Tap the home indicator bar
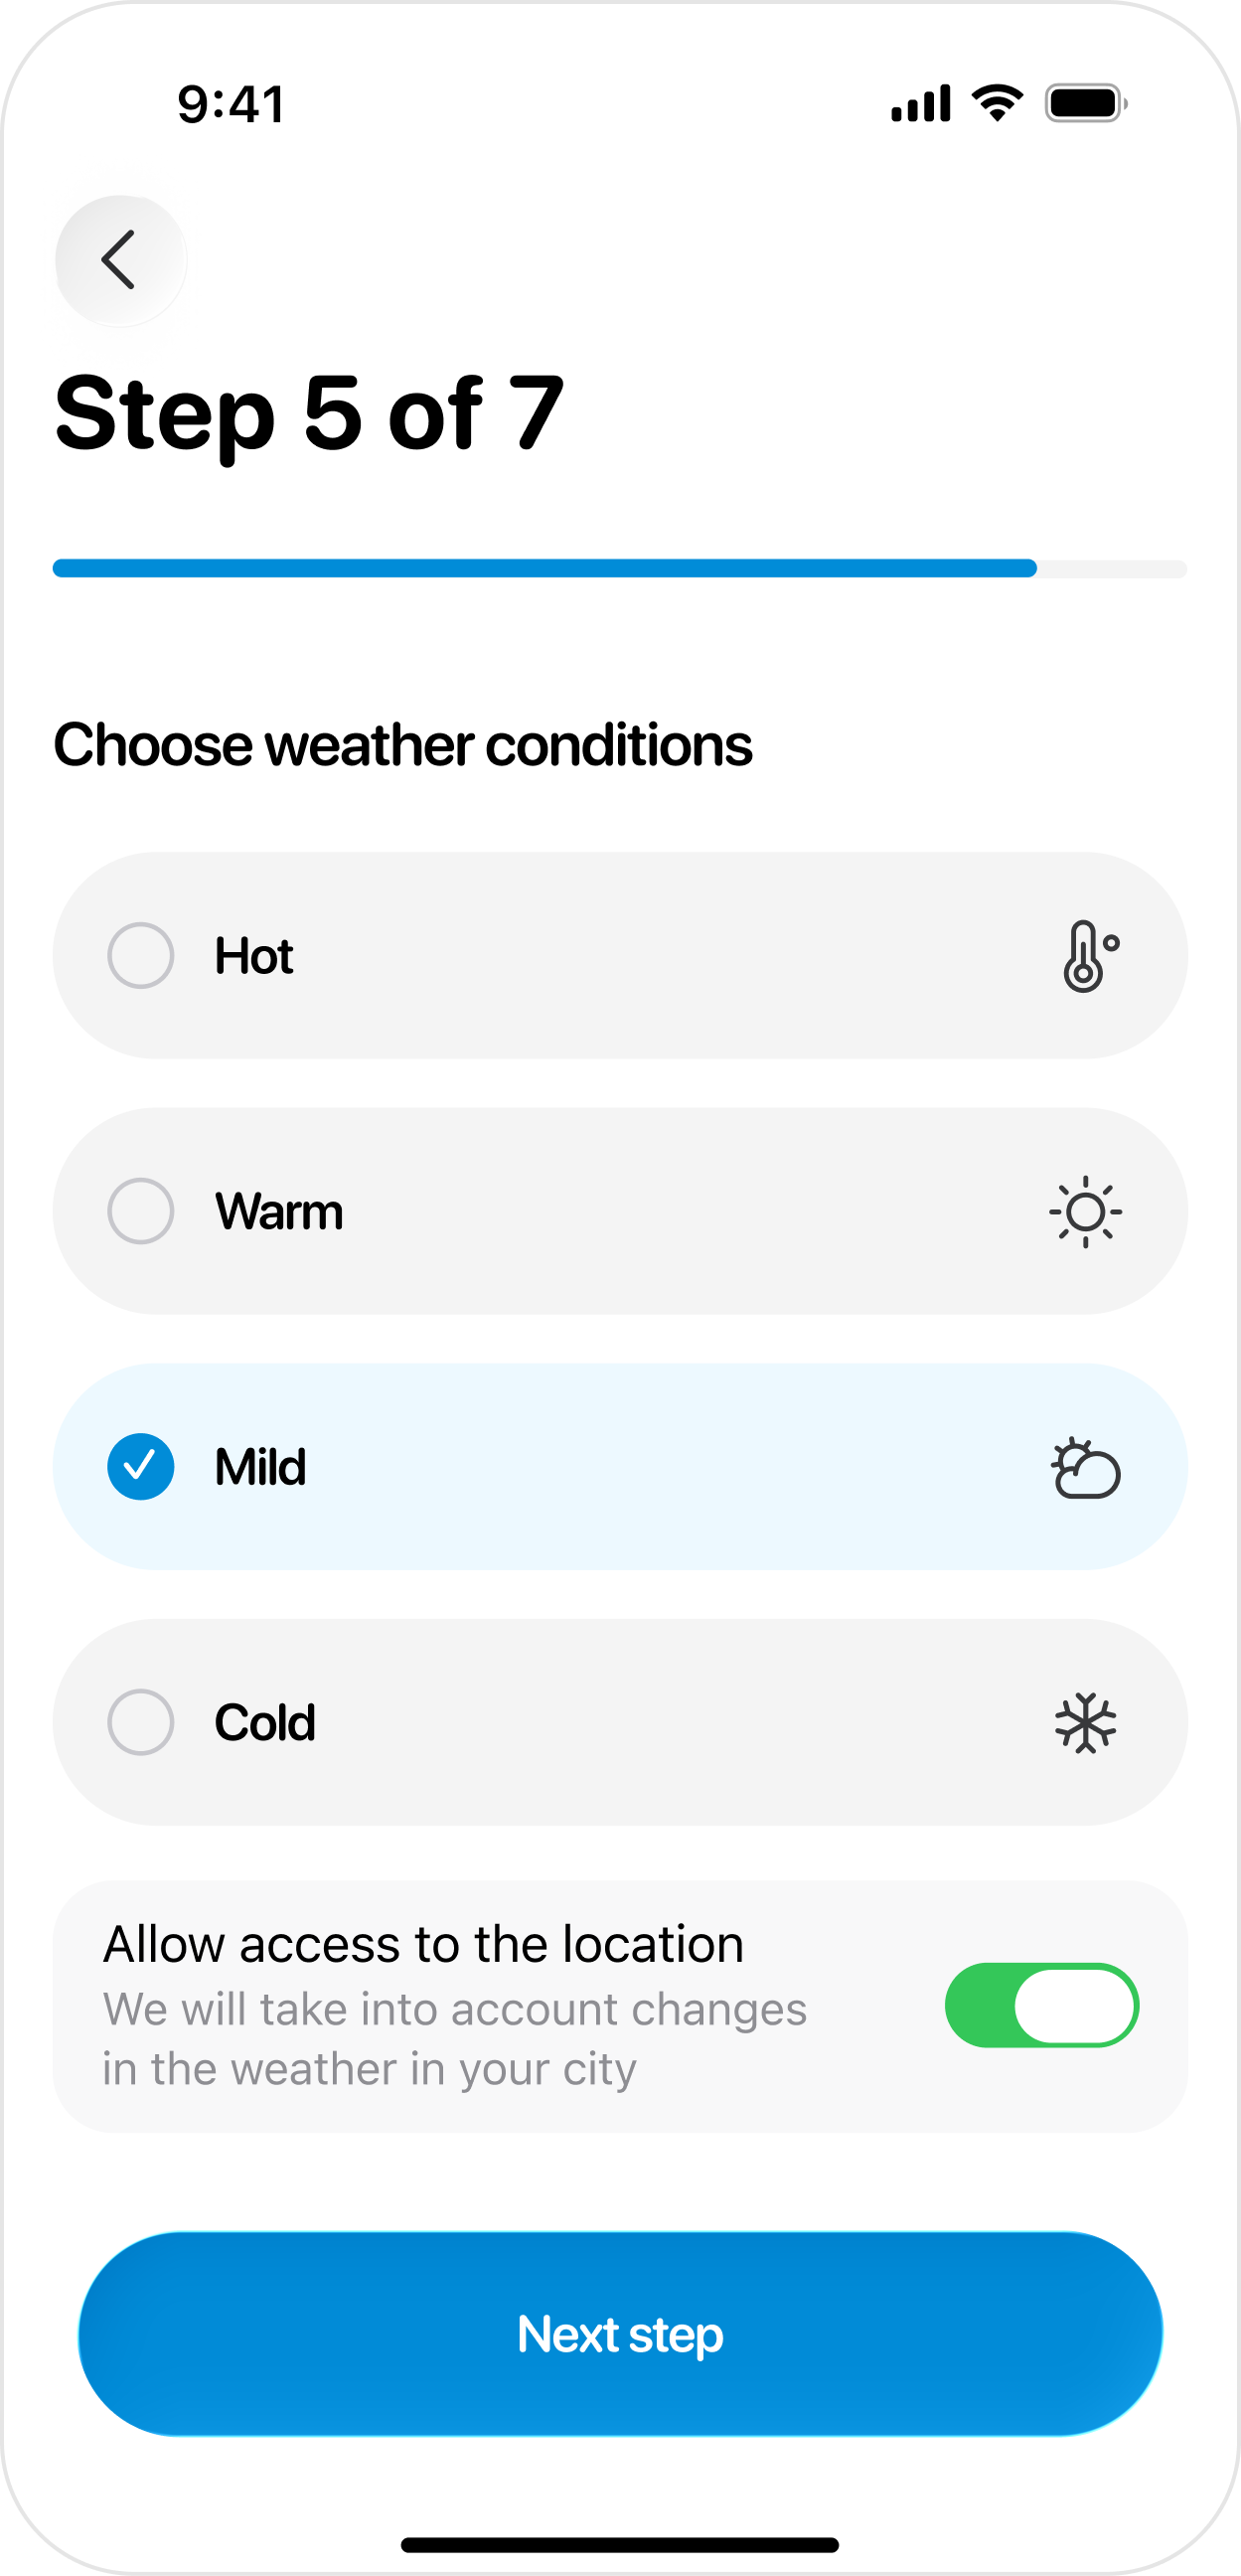The width and height of the screenshot is (1241, 2576). (620, 2544)
